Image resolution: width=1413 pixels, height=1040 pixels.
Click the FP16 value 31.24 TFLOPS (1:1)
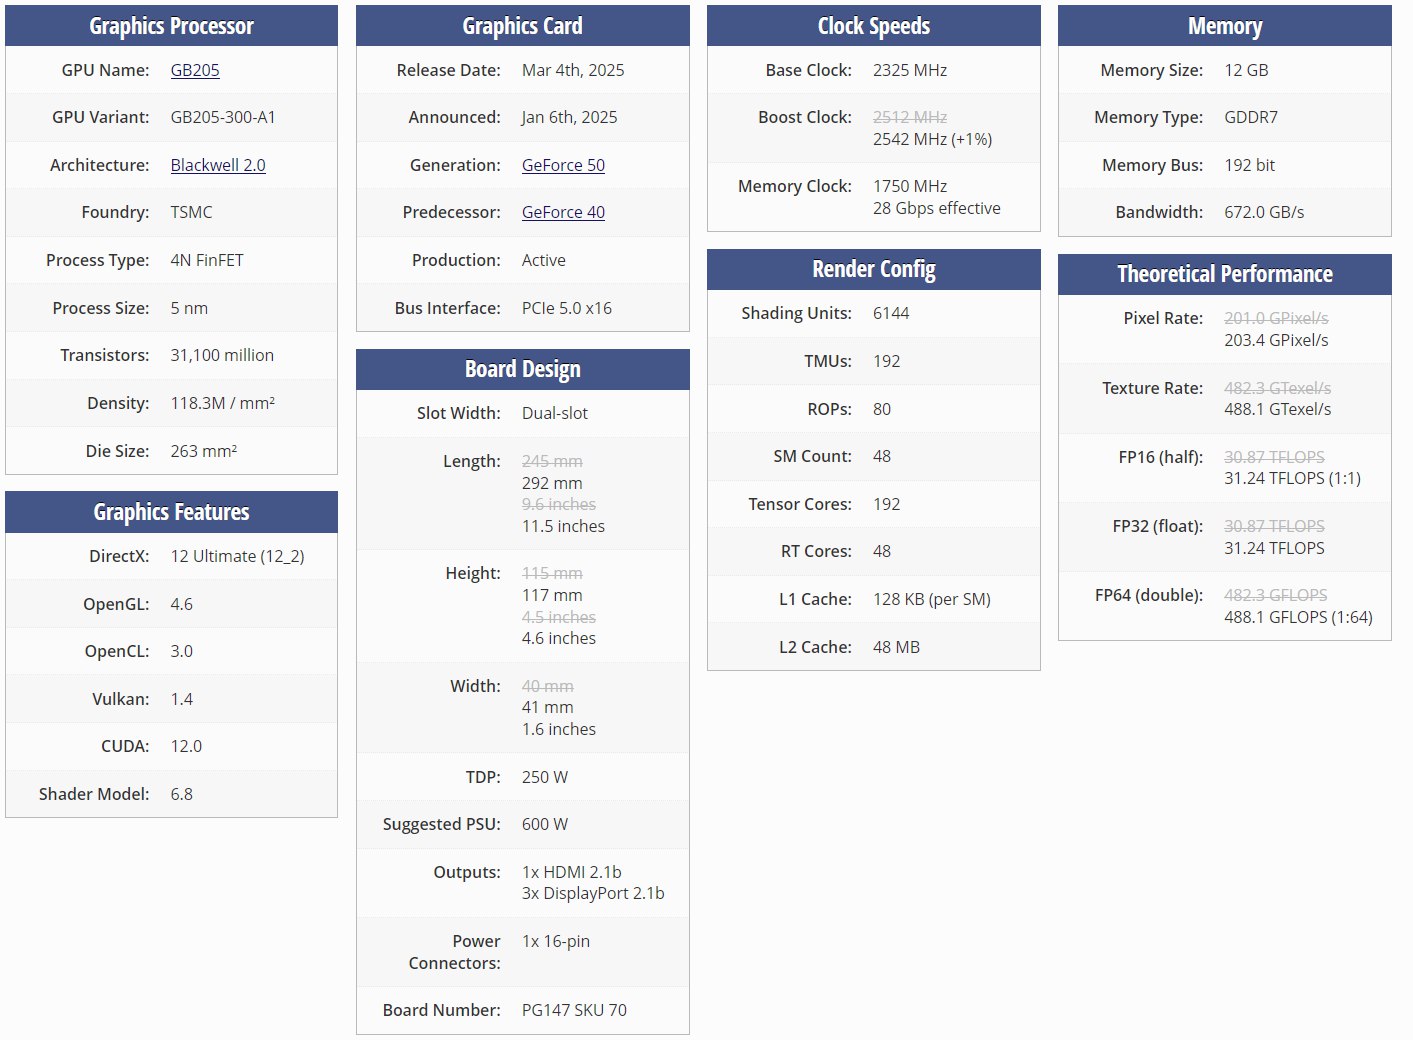pyautogui.click(x=1292, y=478)
